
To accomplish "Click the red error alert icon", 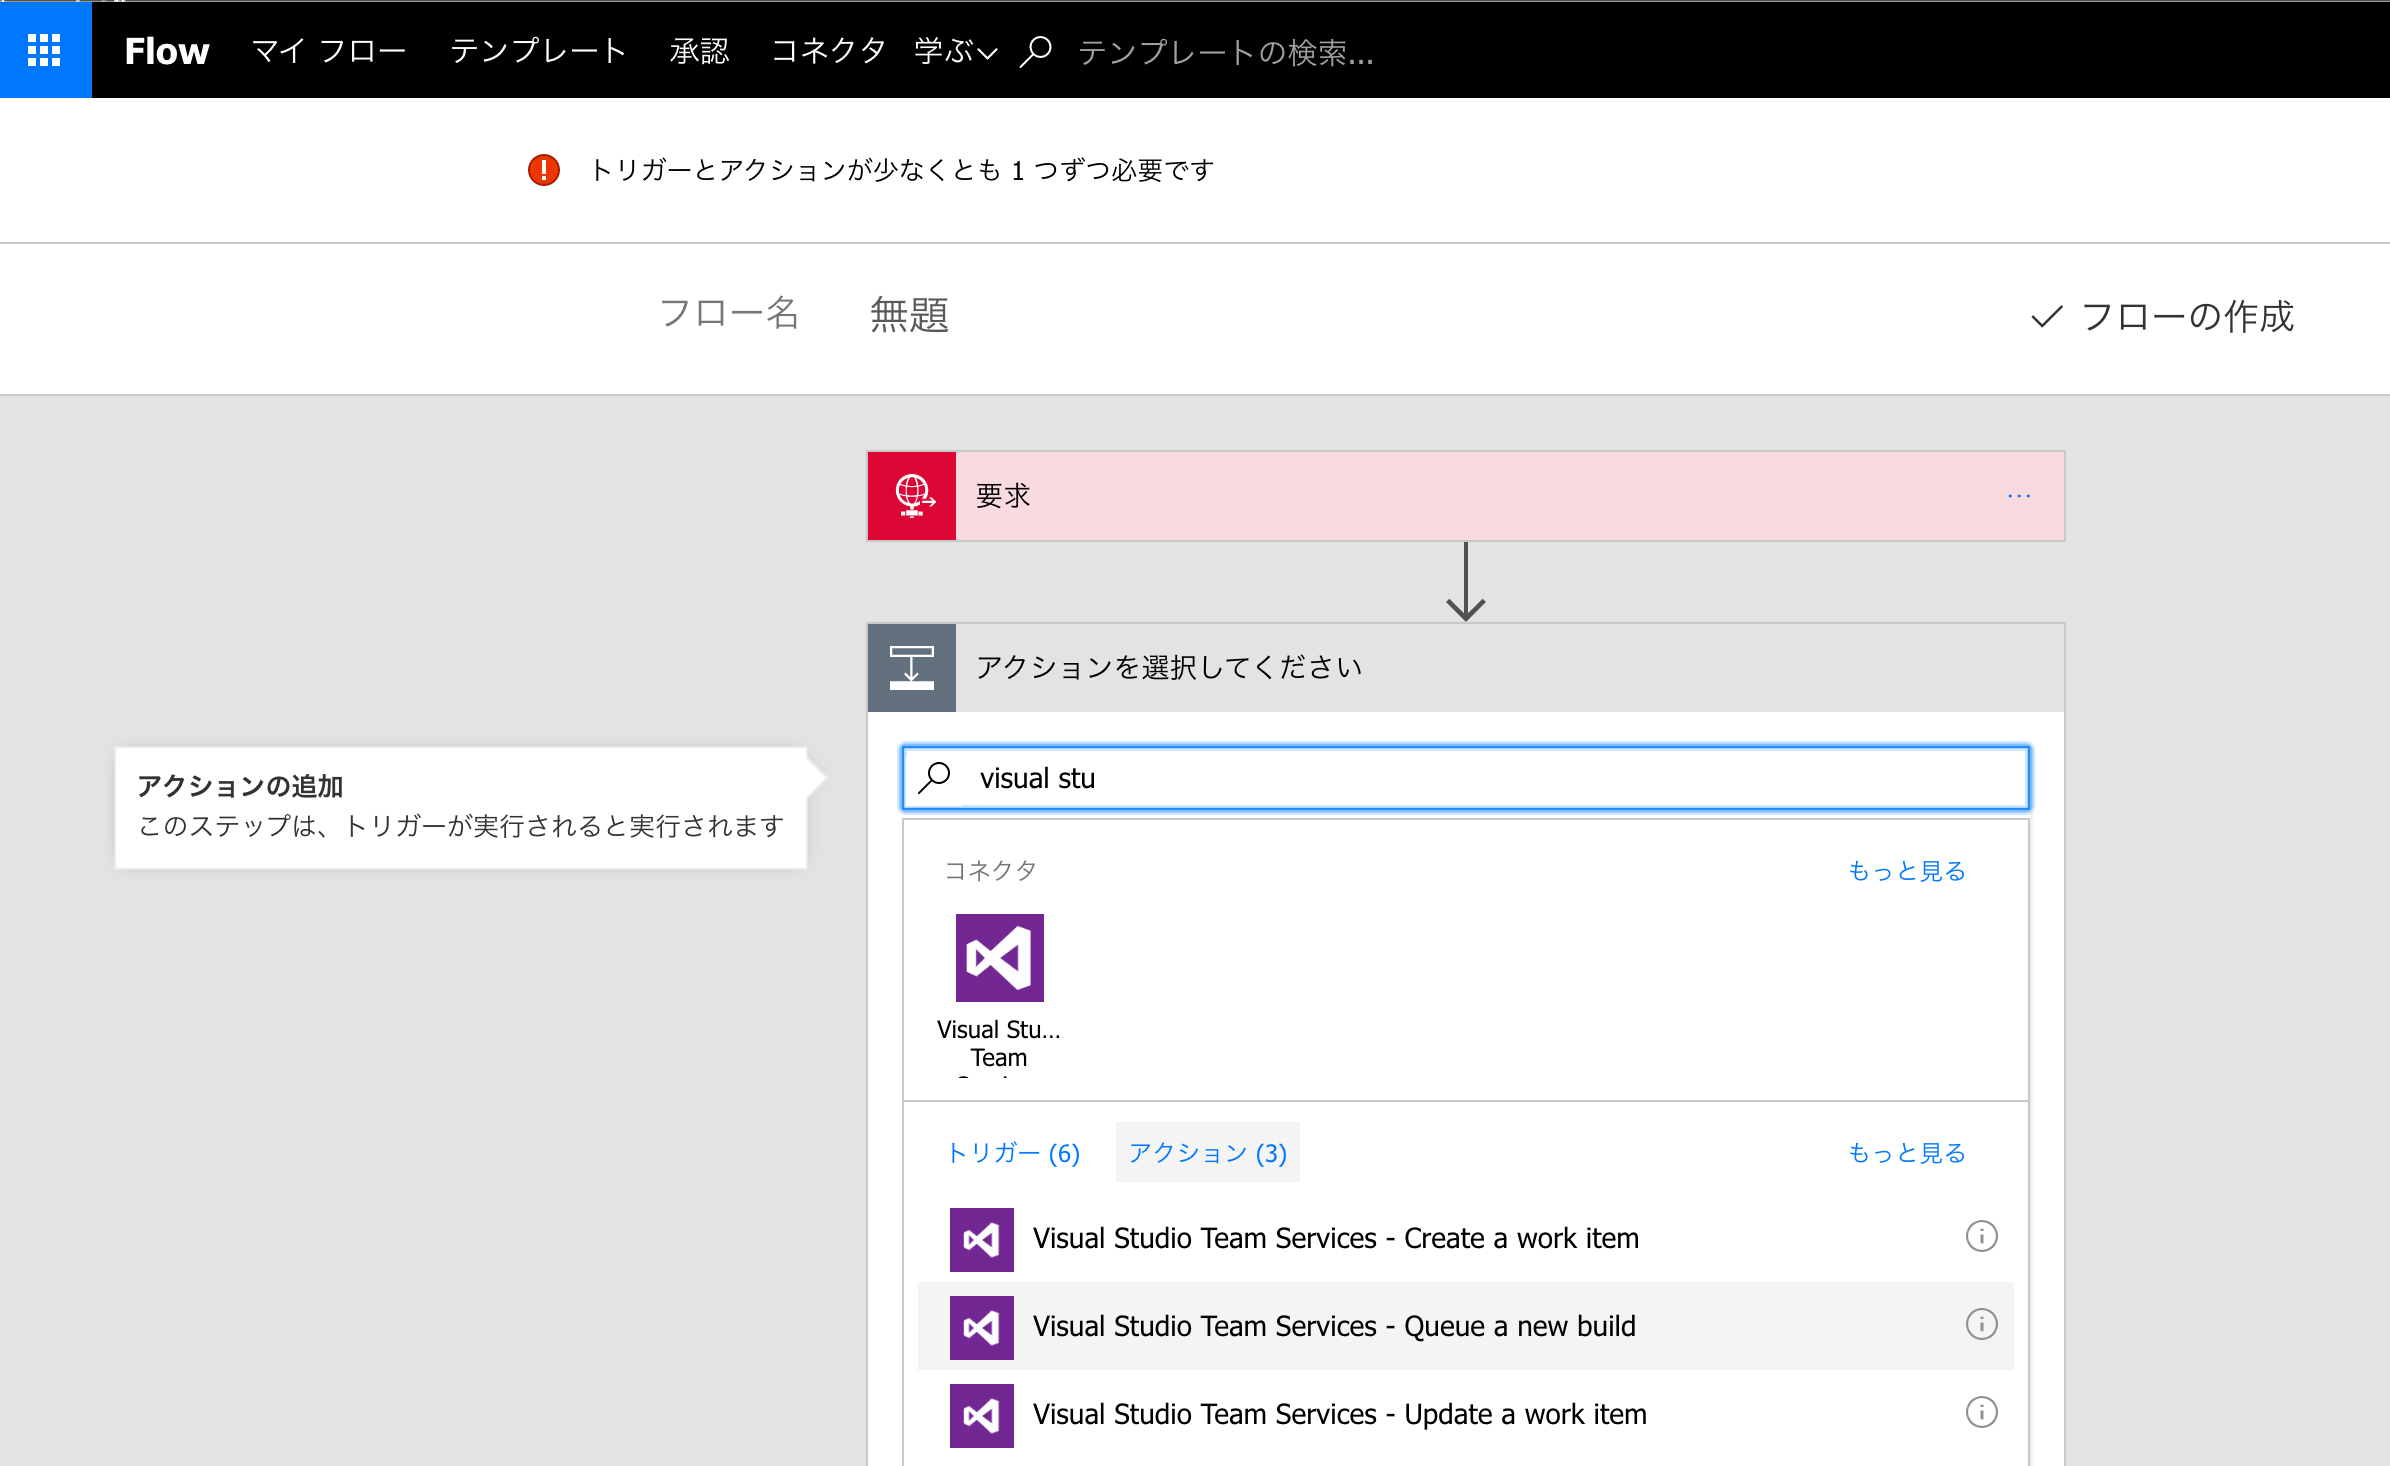I will point(544,170).
